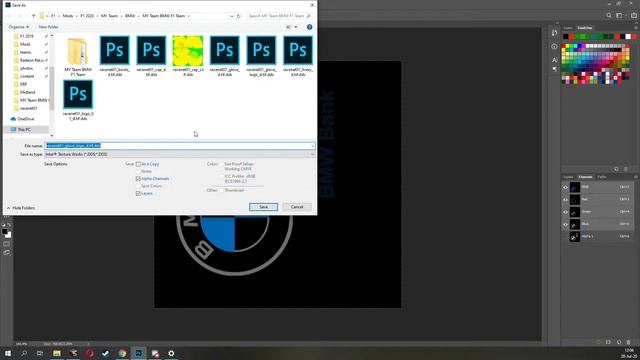640x360 pixels.
Task: Open the File name history dropdown arrow
Action: (x=312, y=146)
